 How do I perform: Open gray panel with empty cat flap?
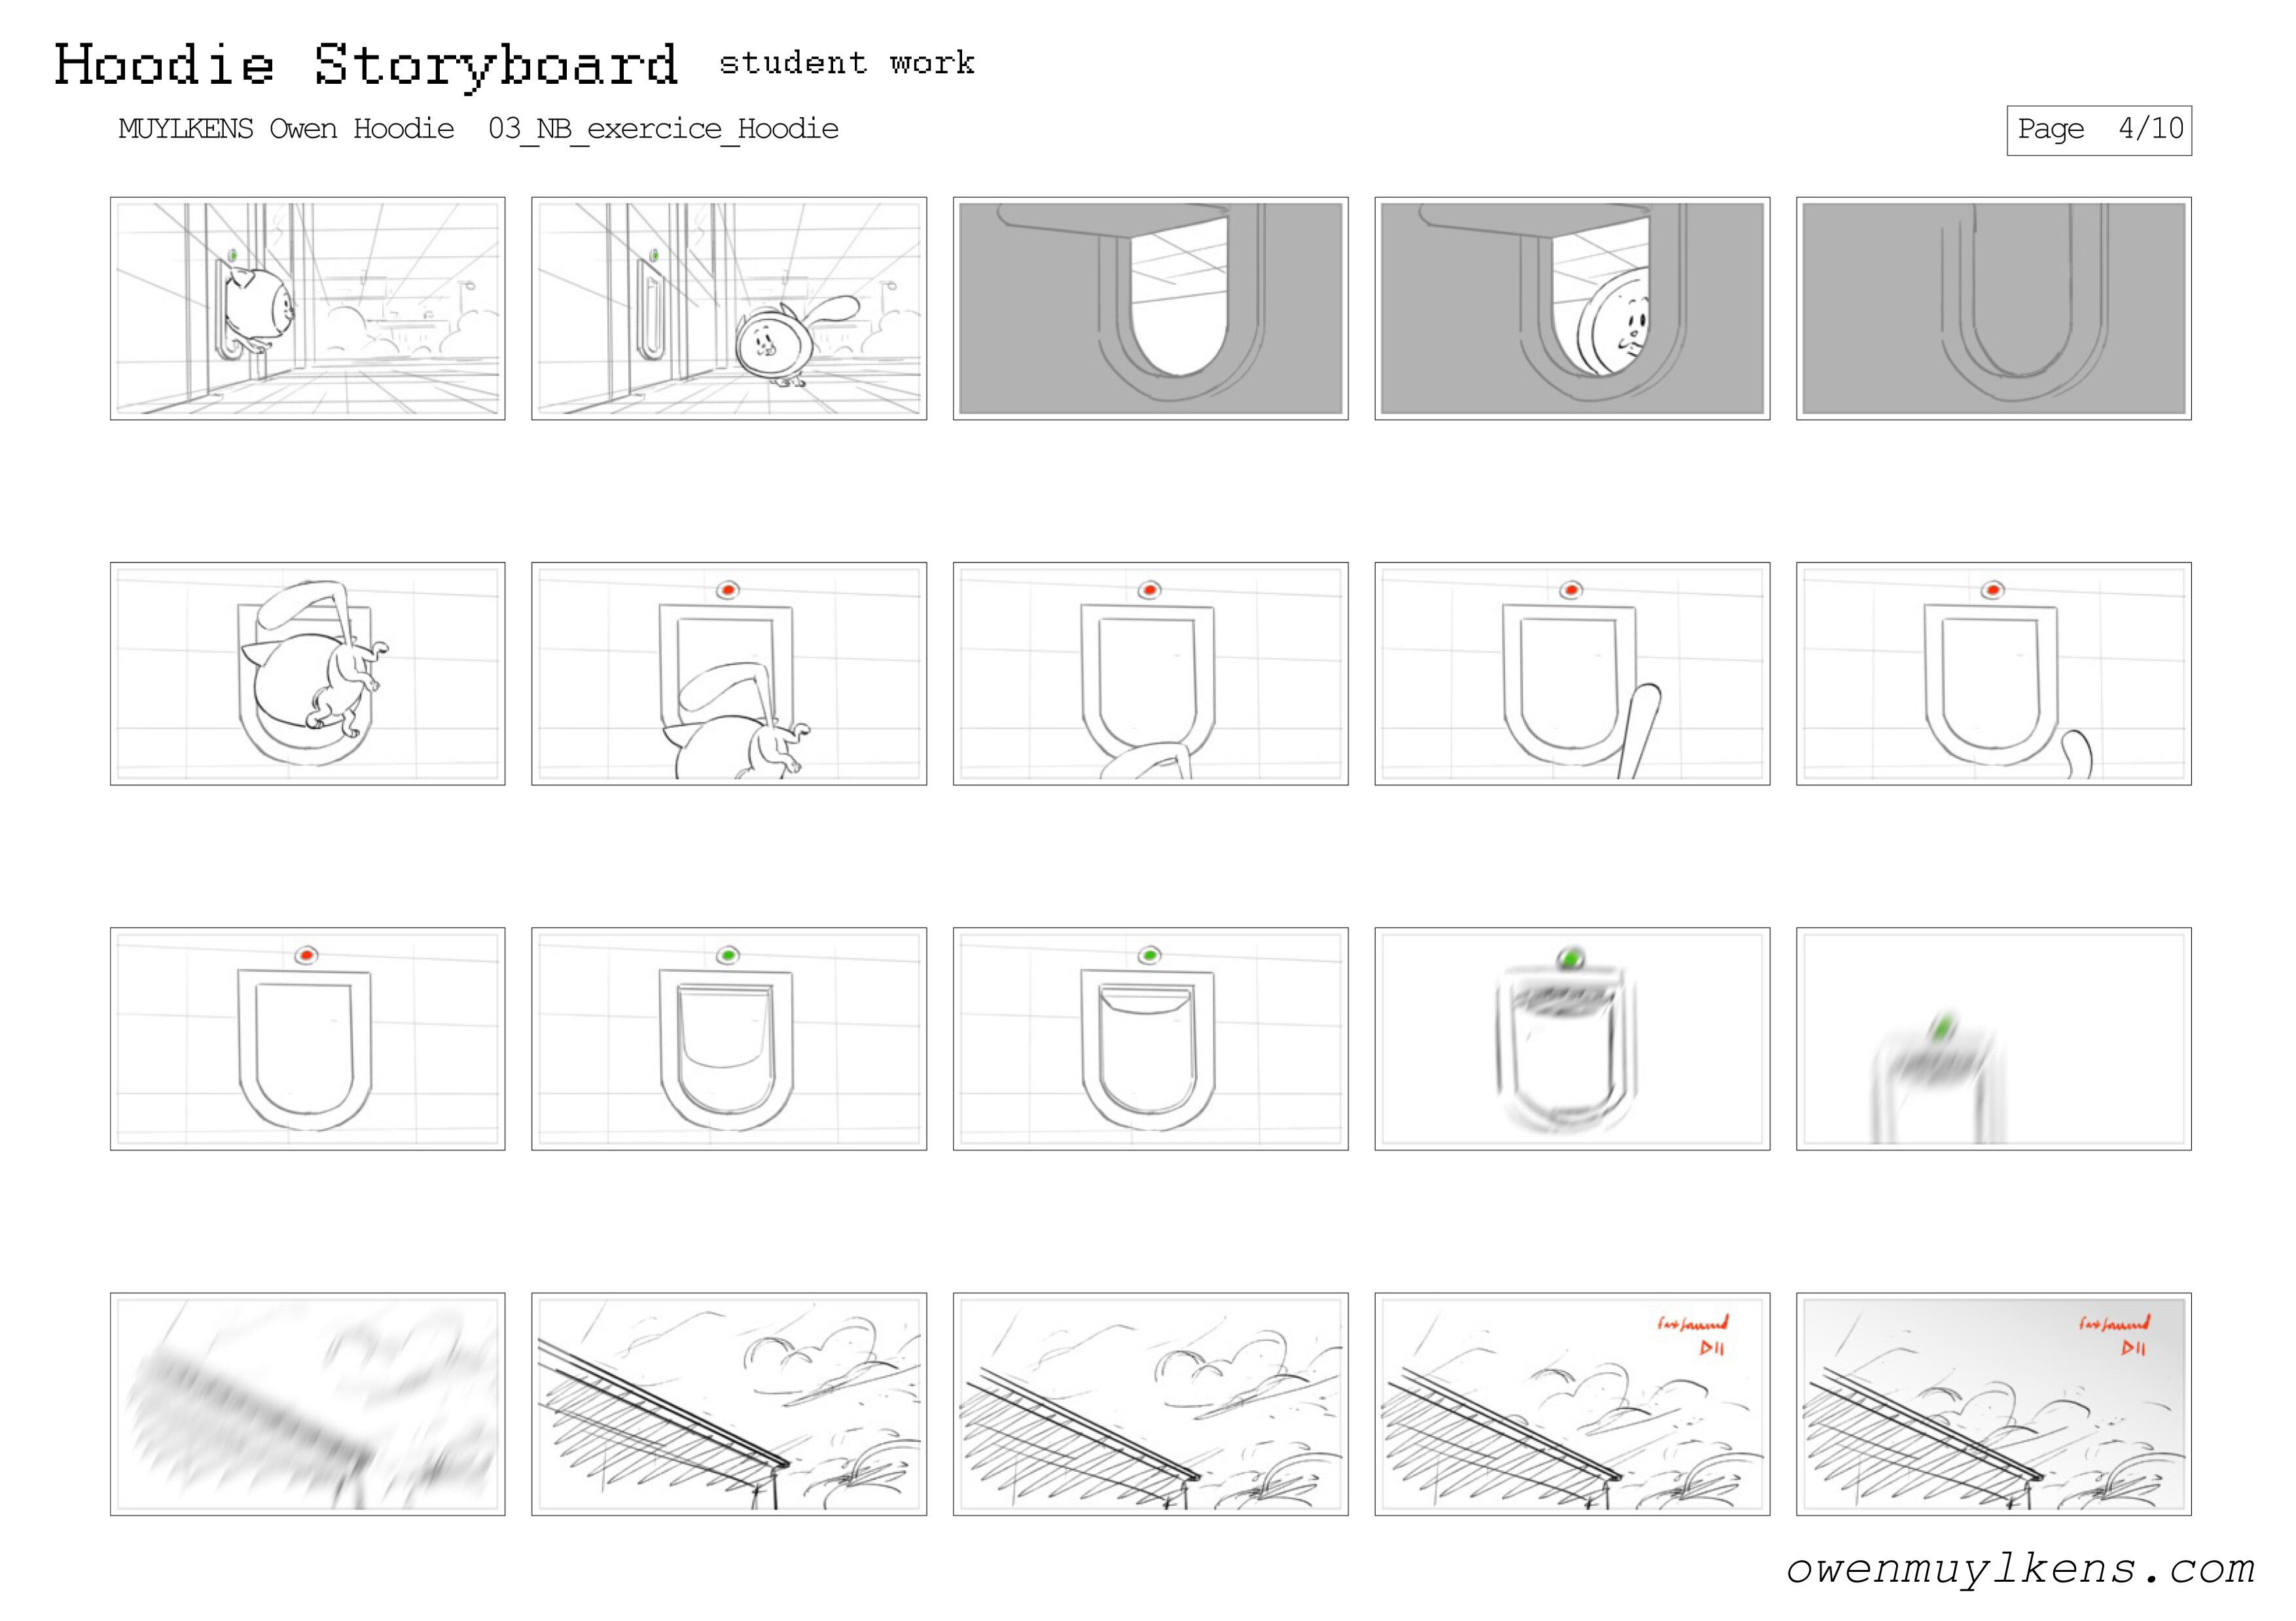(x=1150, y=308)
